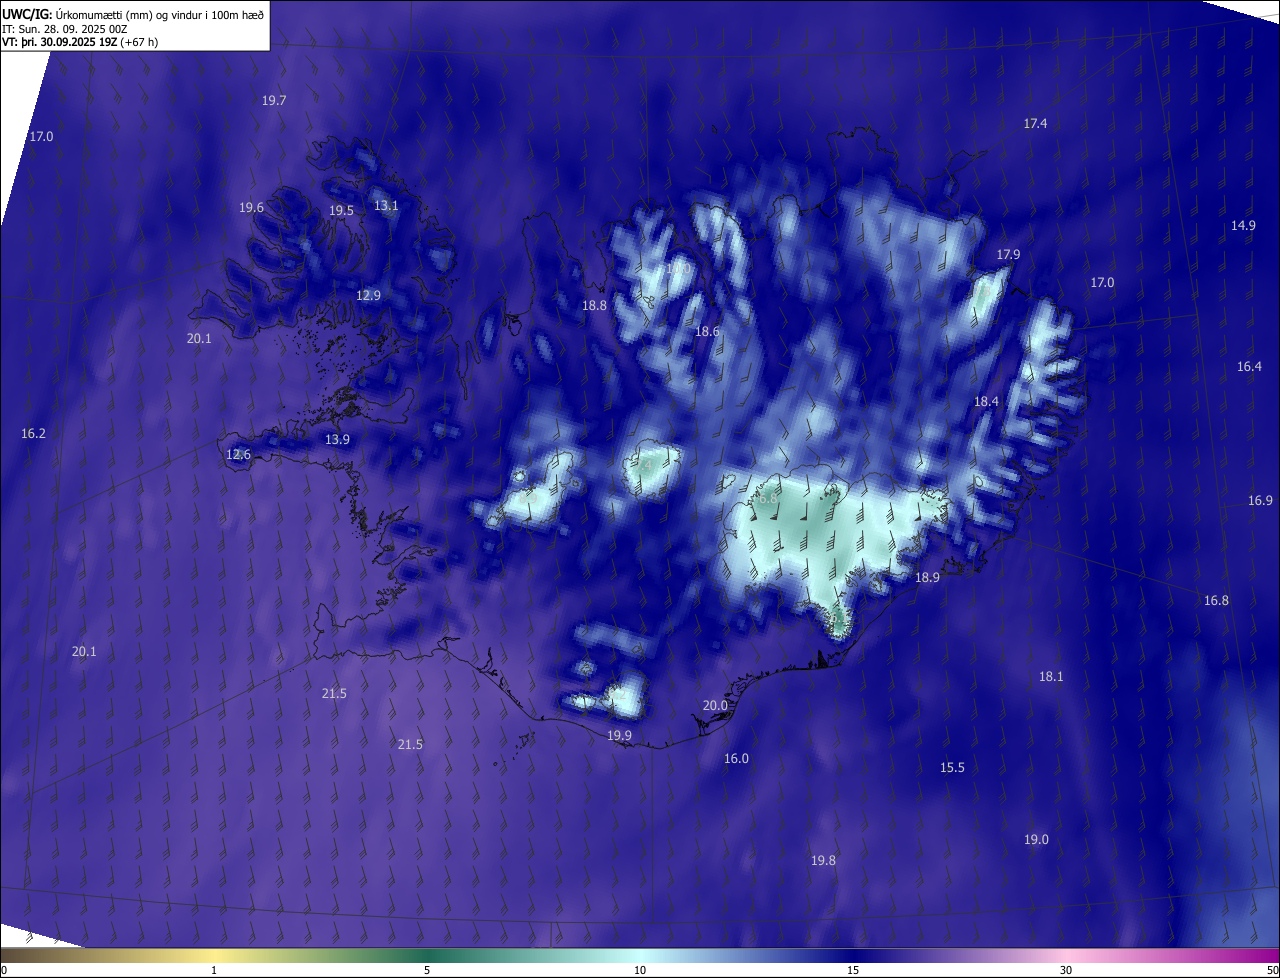Click the 18.9 value label

pyautogui.click(x=927, y=578)
